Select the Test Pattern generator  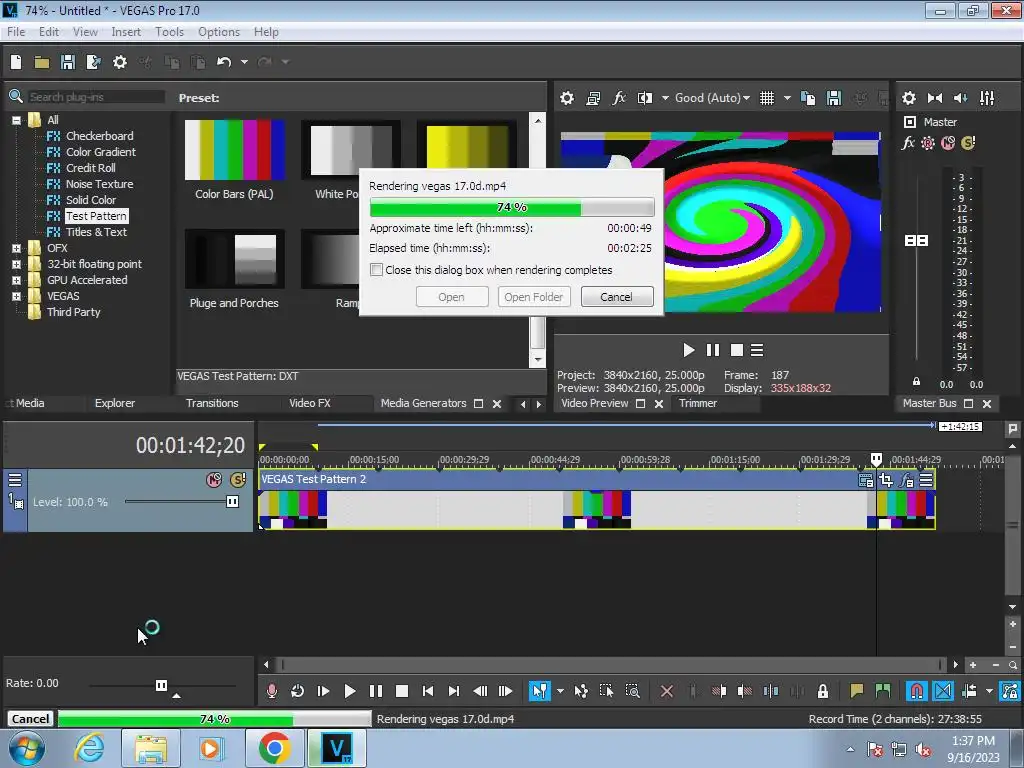click(96, 216)
